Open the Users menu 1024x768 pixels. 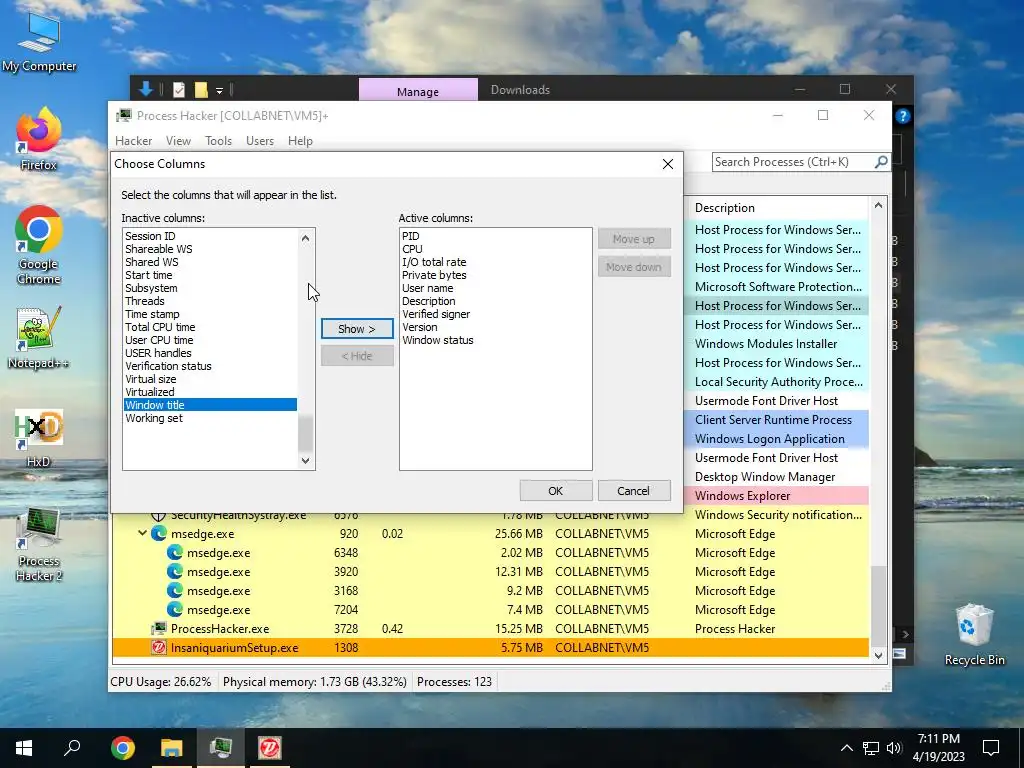260,140
